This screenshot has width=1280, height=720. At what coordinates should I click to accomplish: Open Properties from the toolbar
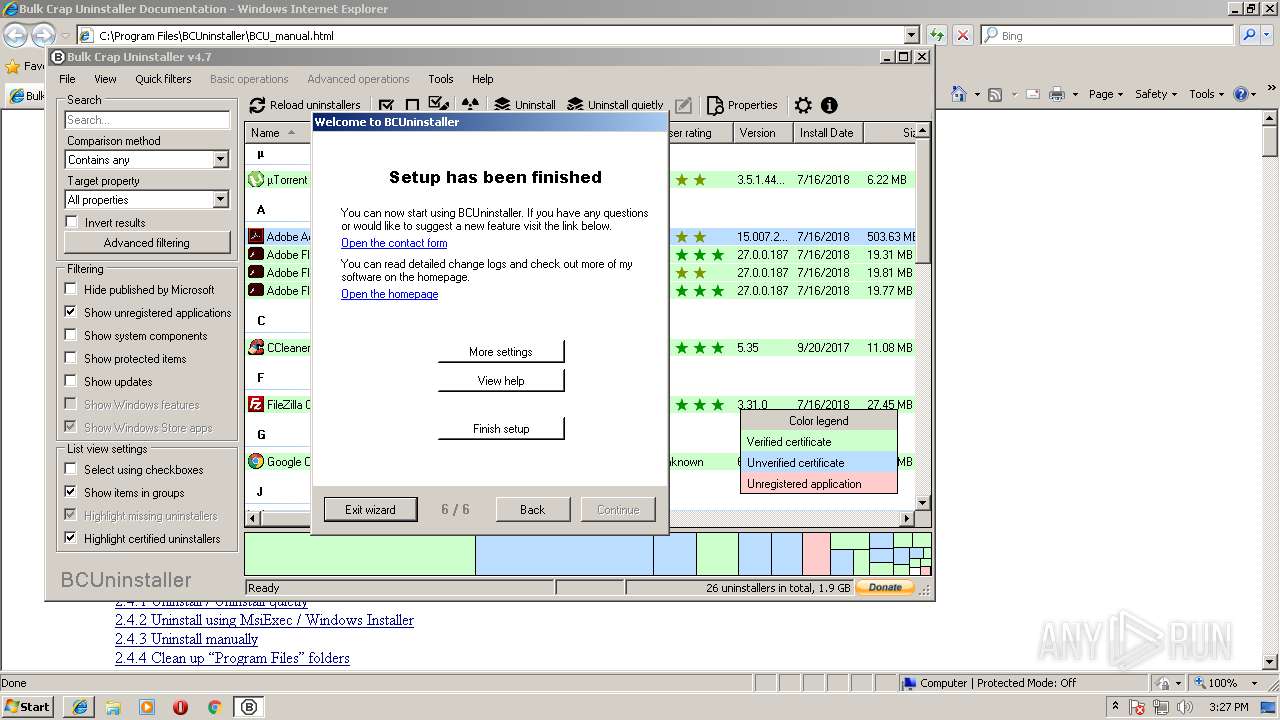click(742, 105)
